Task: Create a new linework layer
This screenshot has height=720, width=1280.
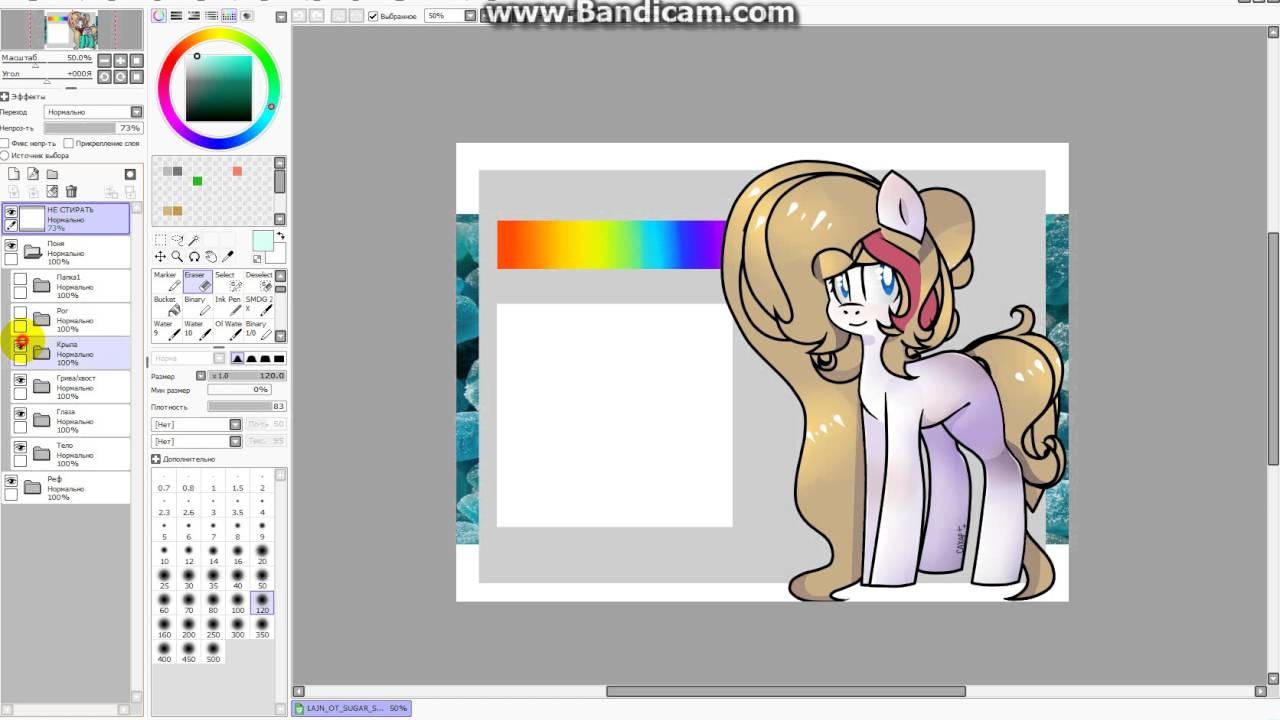Action: coord(33,174)
